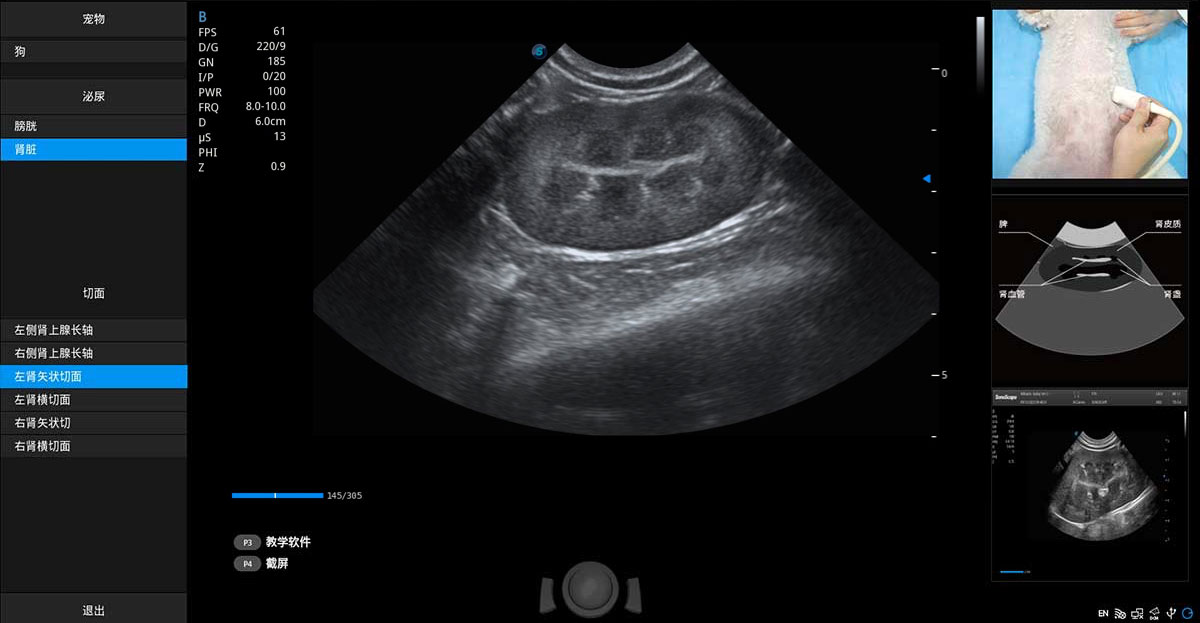Screen dimensions: 1200x623
Task: Click the Wi-Fi network status icon
Action: 1120,612
